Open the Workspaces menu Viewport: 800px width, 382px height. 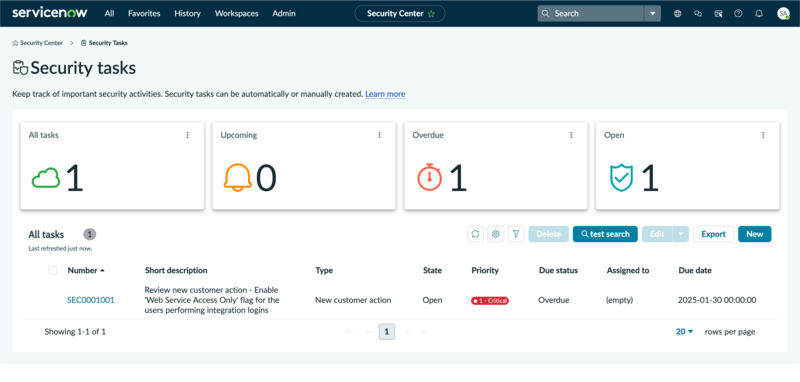tap(237, 14)
